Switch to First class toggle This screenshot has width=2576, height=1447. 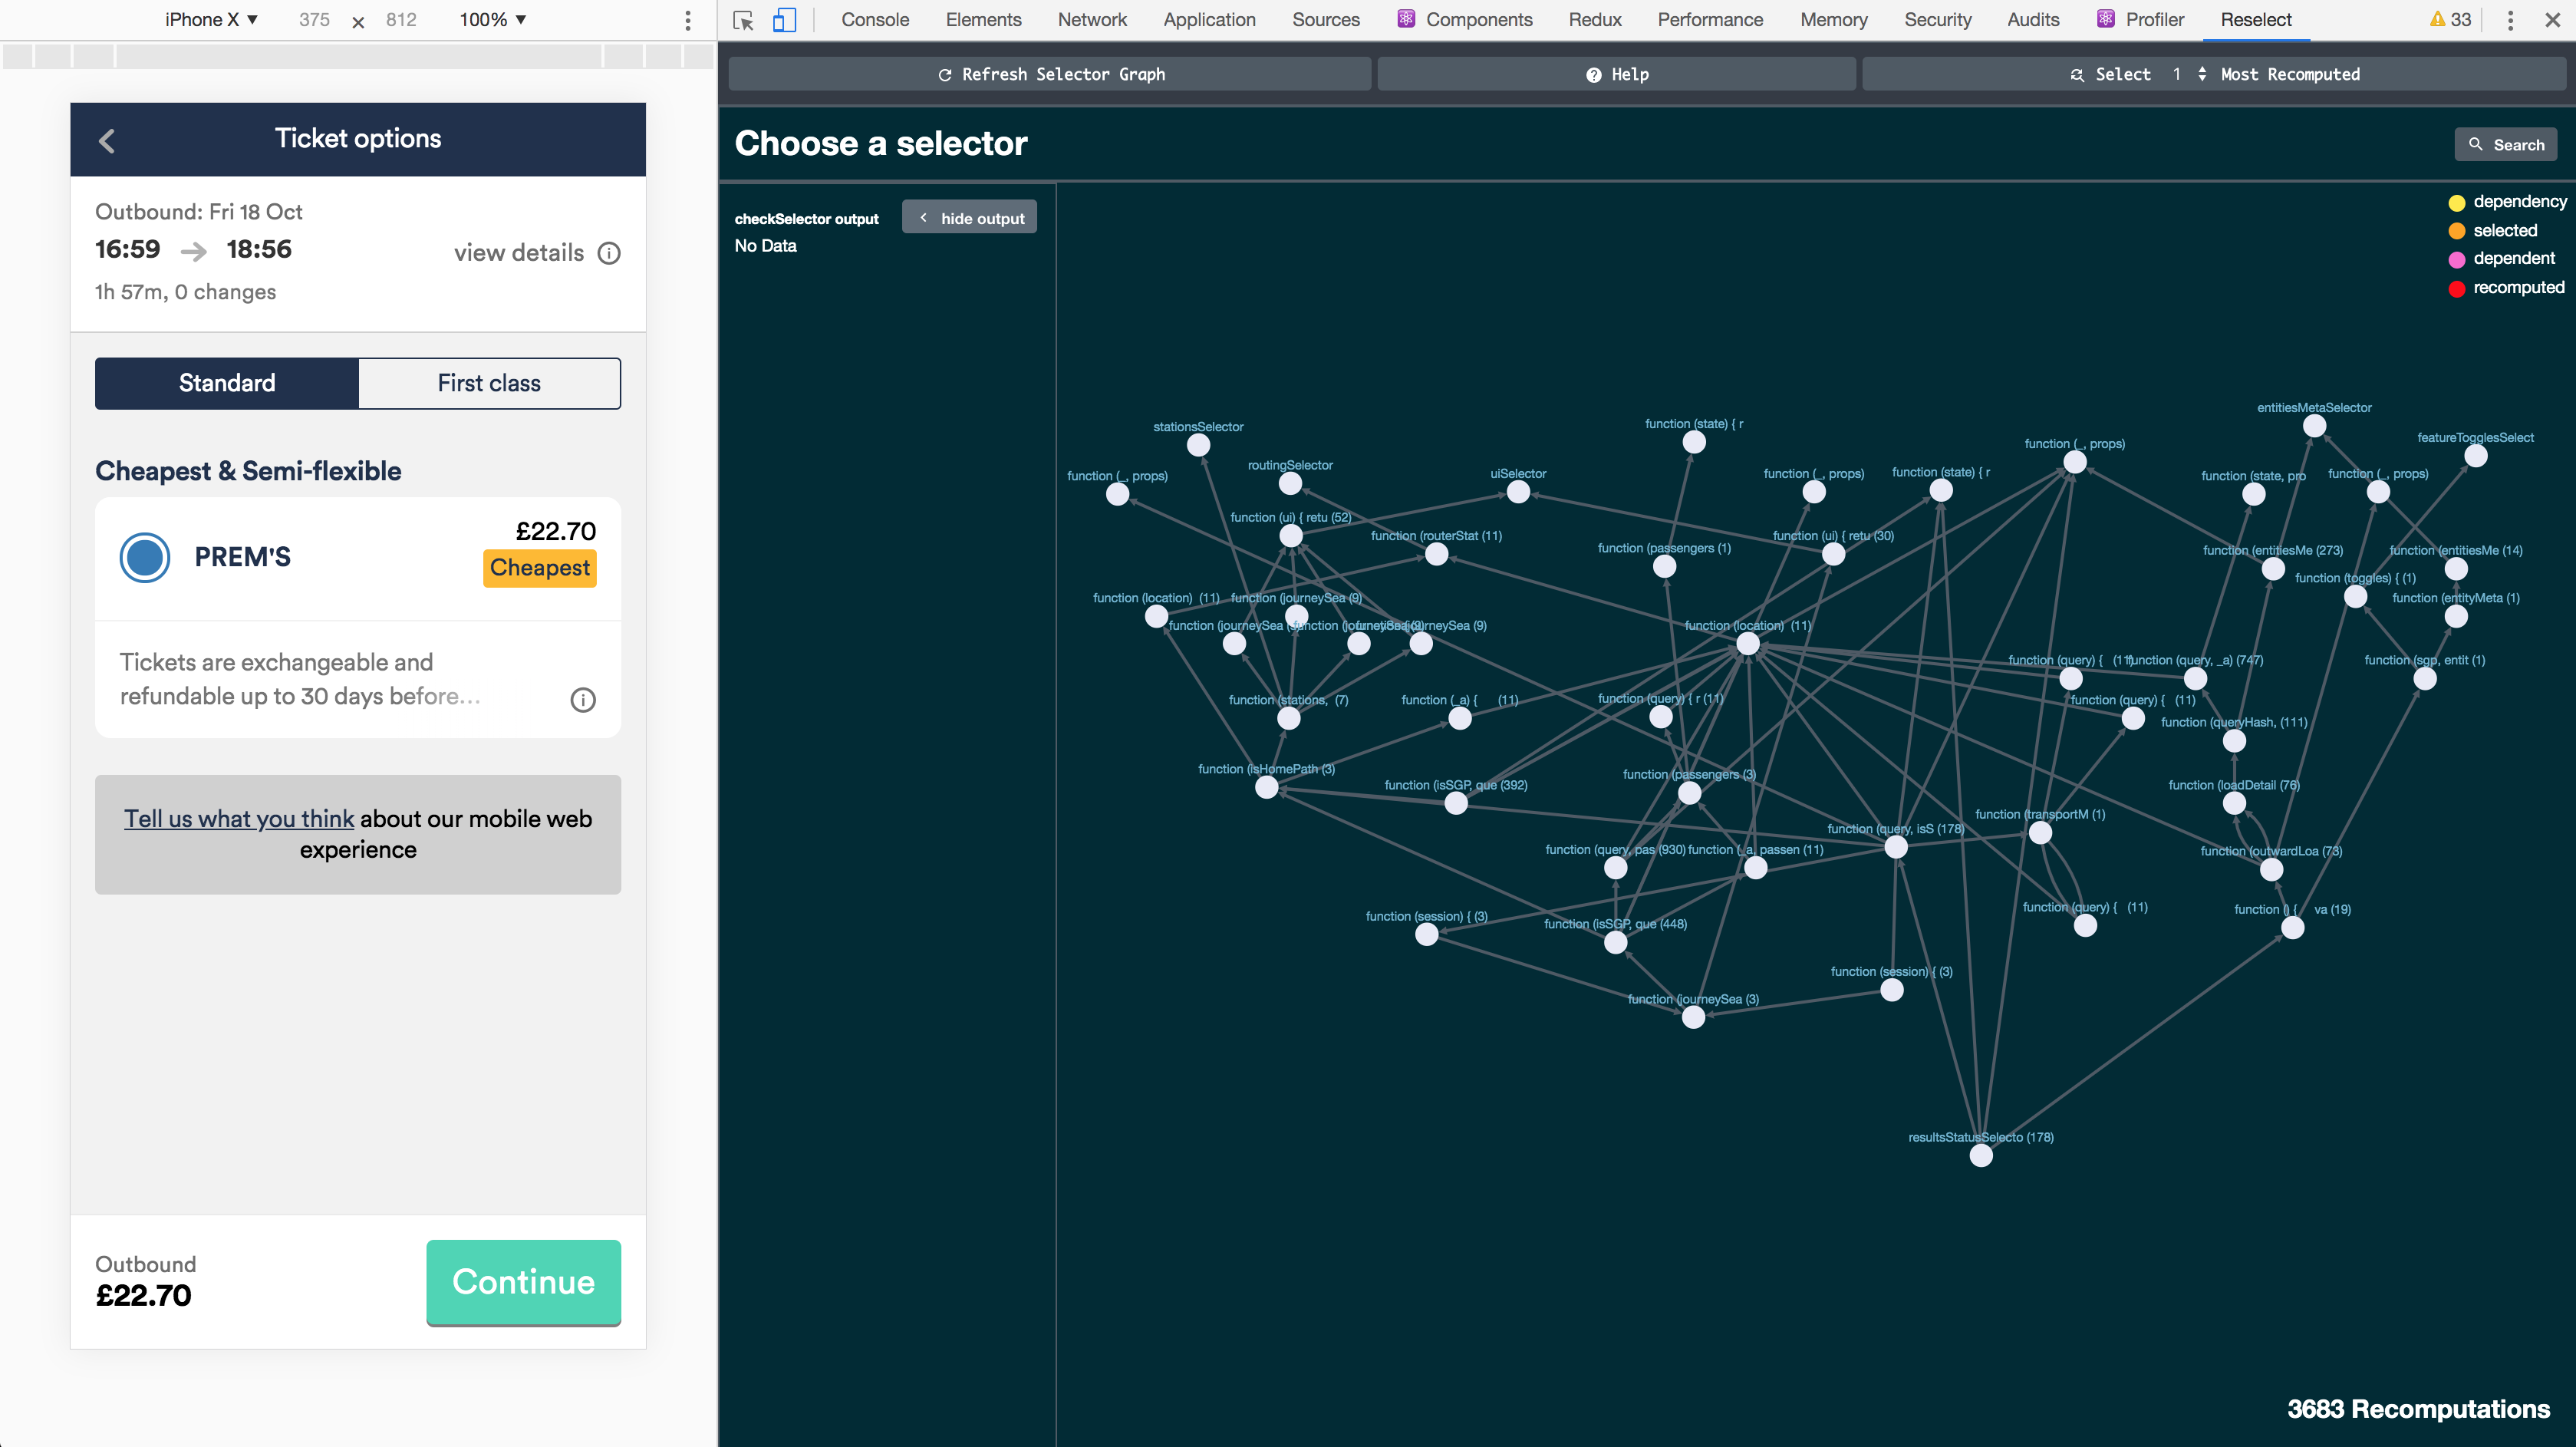(489, 383)
